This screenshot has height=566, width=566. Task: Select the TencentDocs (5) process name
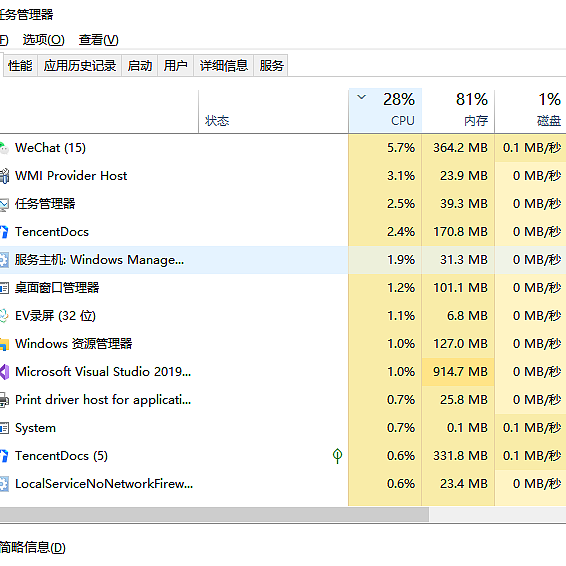[61, 456]
